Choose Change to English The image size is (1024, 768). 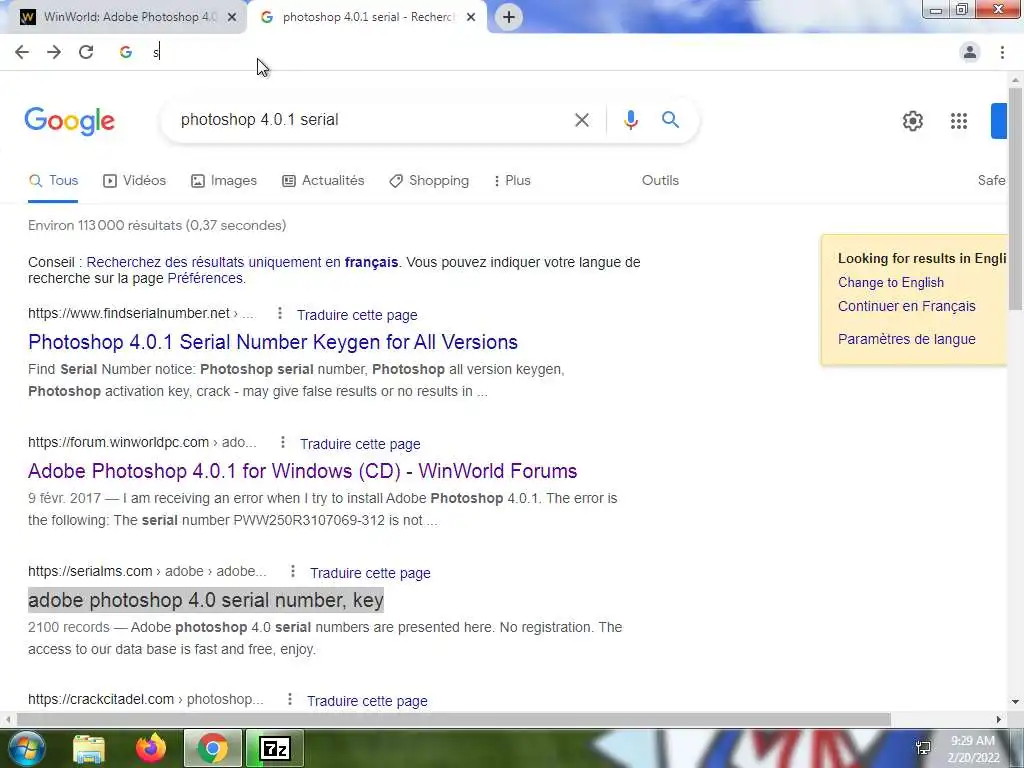click(x=891, y=283)
